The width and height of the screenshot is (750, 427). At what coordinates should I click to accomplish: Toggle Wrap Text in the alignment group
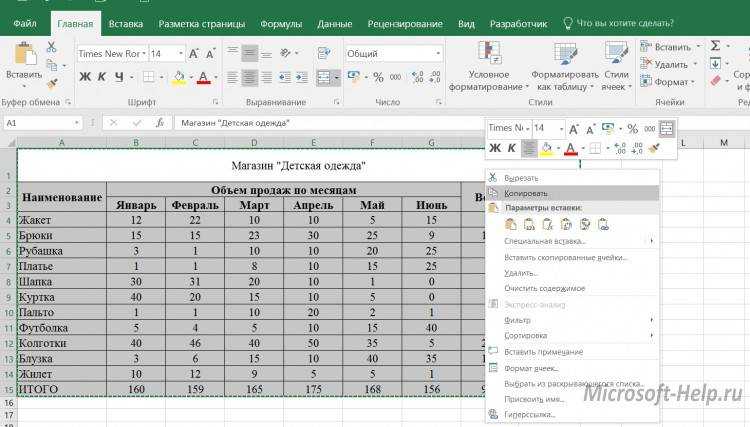pos(324,54)
